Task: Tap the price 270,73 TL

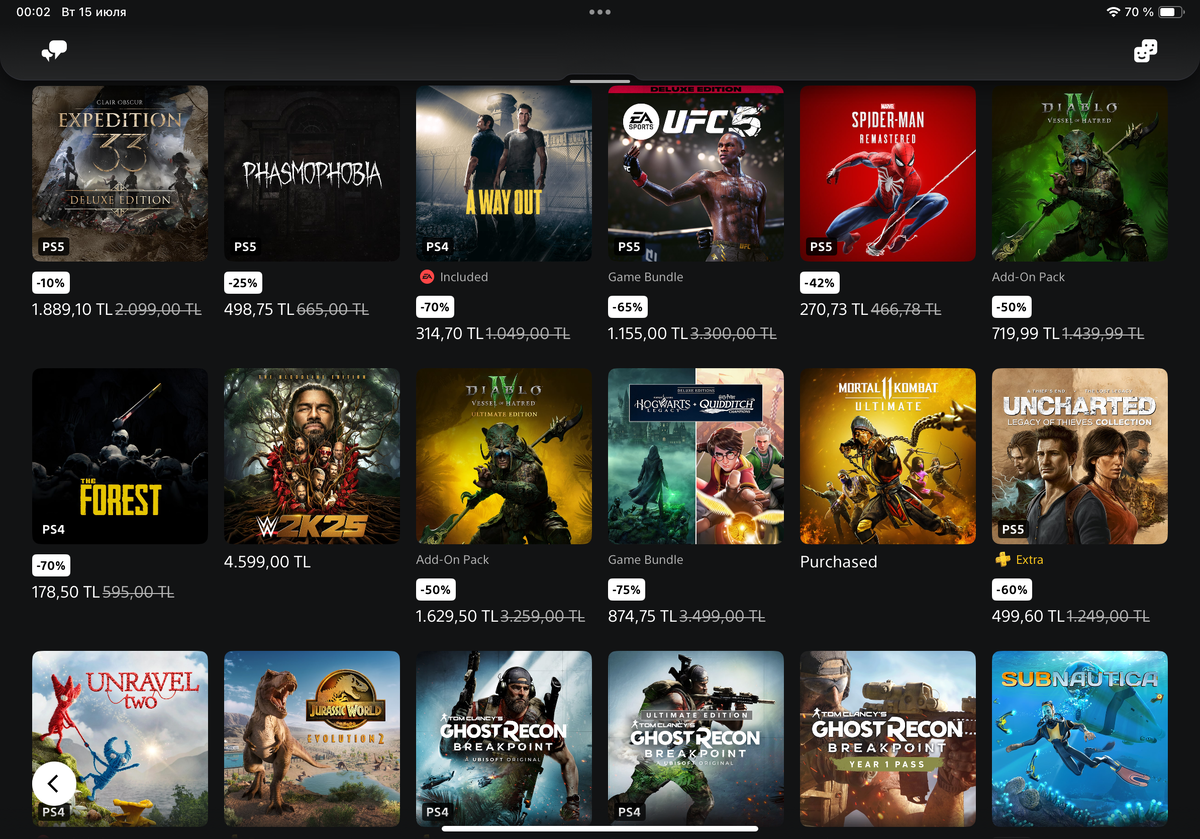Action: 834,310
